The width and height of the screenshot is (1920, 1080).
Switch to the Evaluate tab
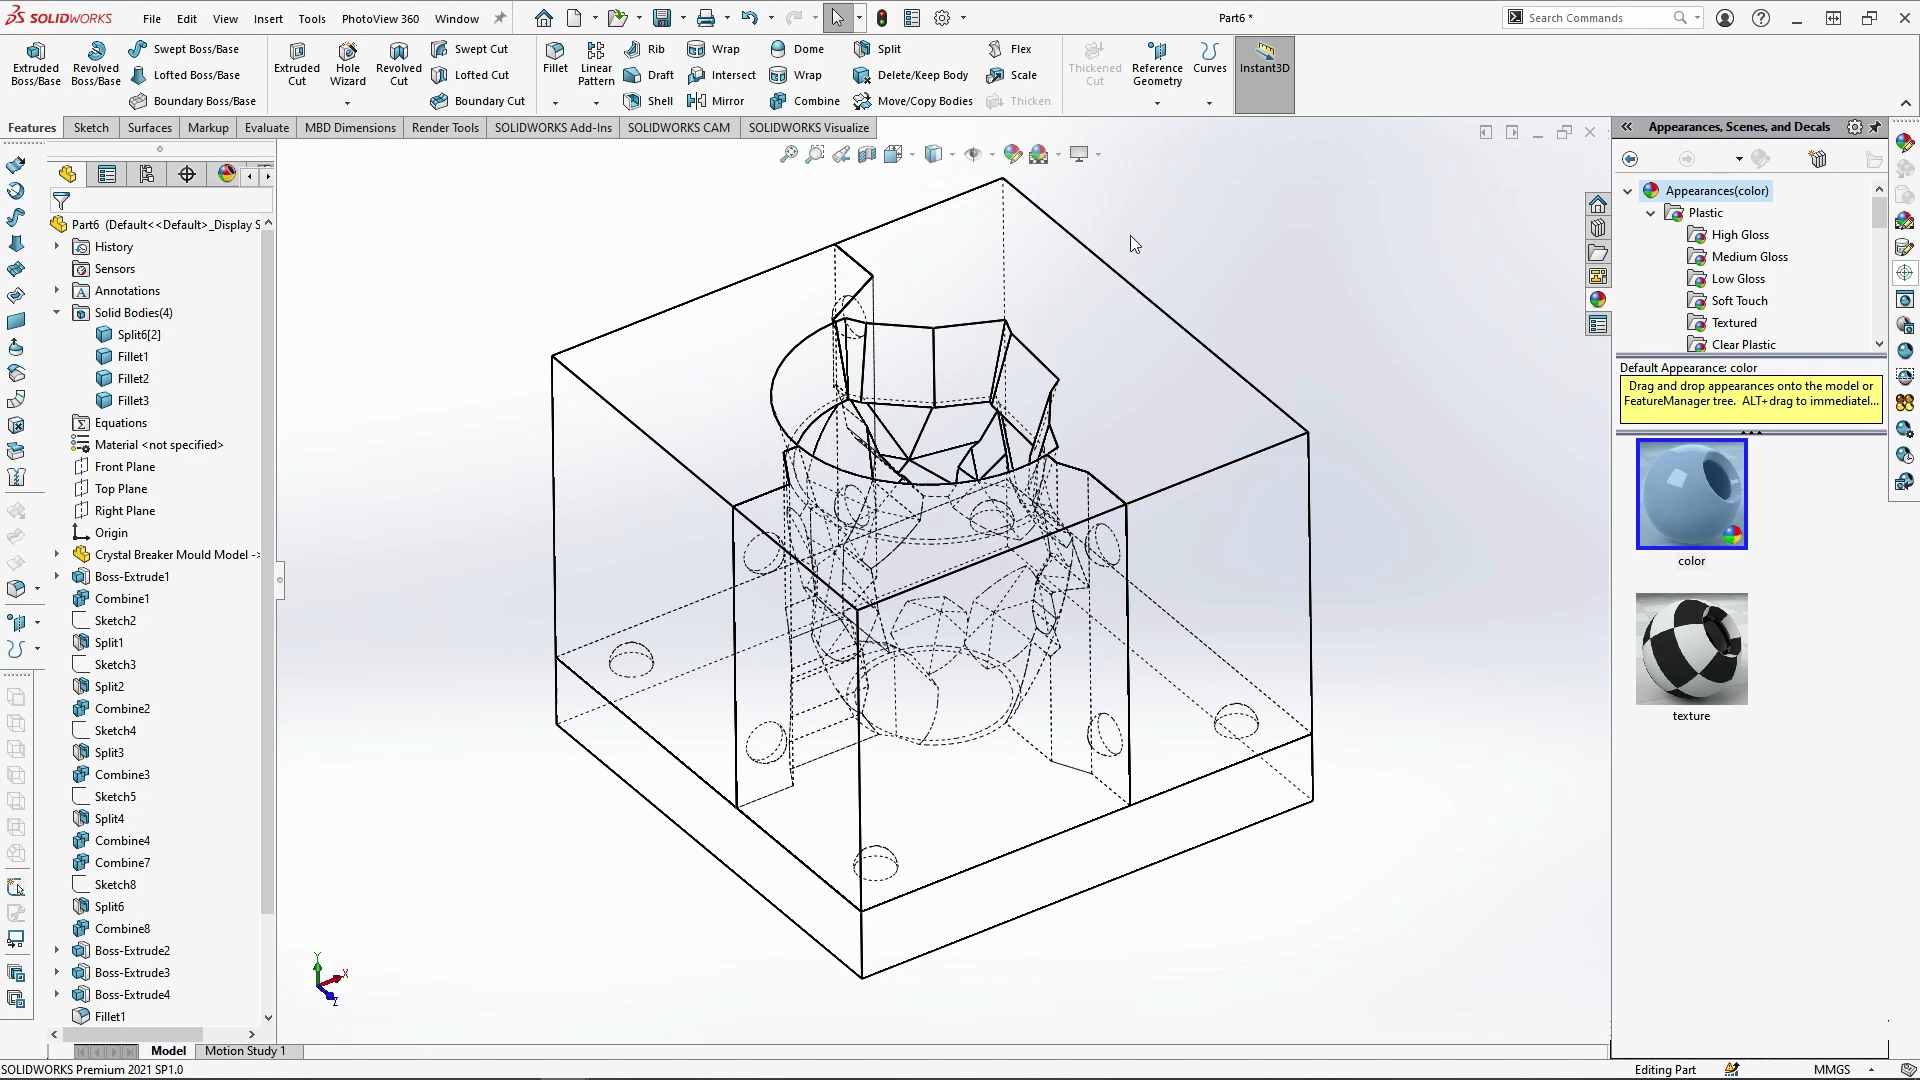tap(266, 128)
